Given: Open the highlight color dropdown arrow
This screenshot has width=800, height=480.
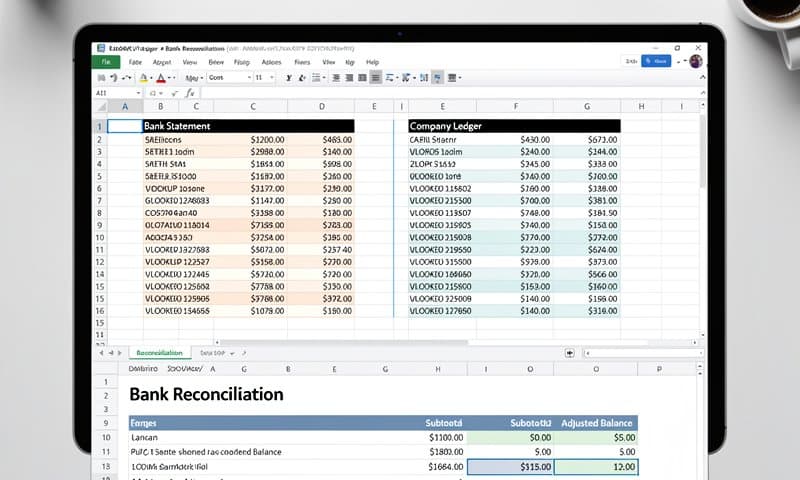Looking at the screenshot, I should 152,78.
